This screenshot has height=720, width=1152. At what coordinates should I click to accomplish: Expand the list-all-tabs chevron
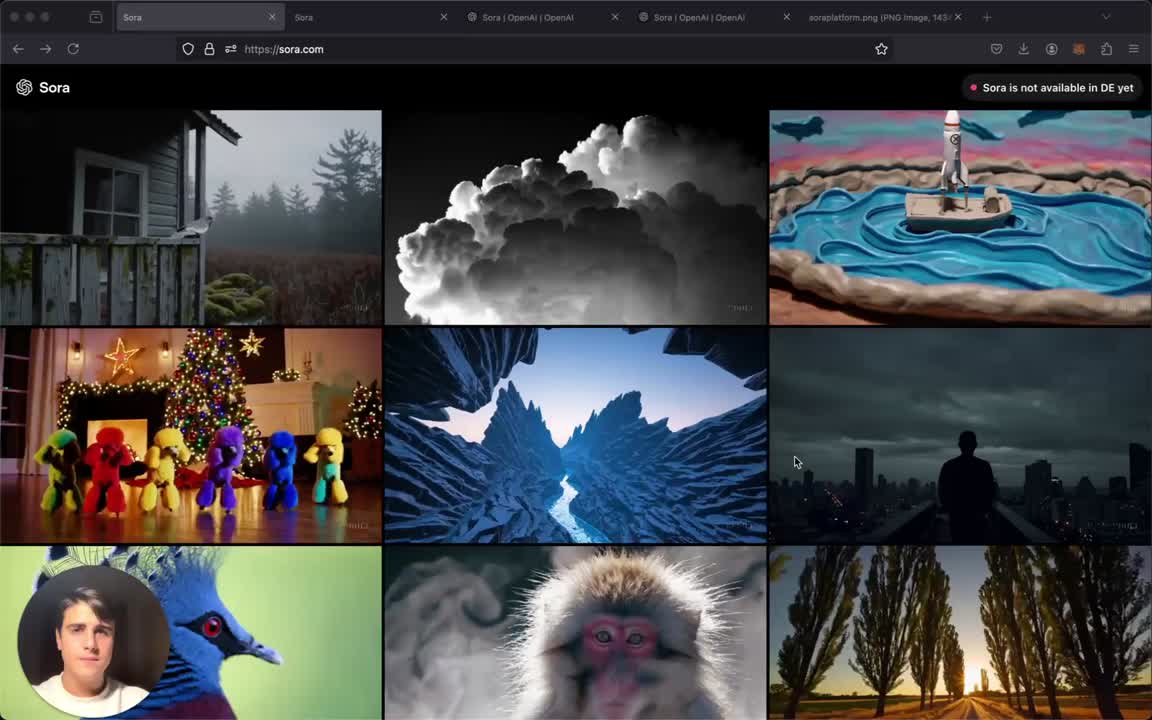(1106, 17)
